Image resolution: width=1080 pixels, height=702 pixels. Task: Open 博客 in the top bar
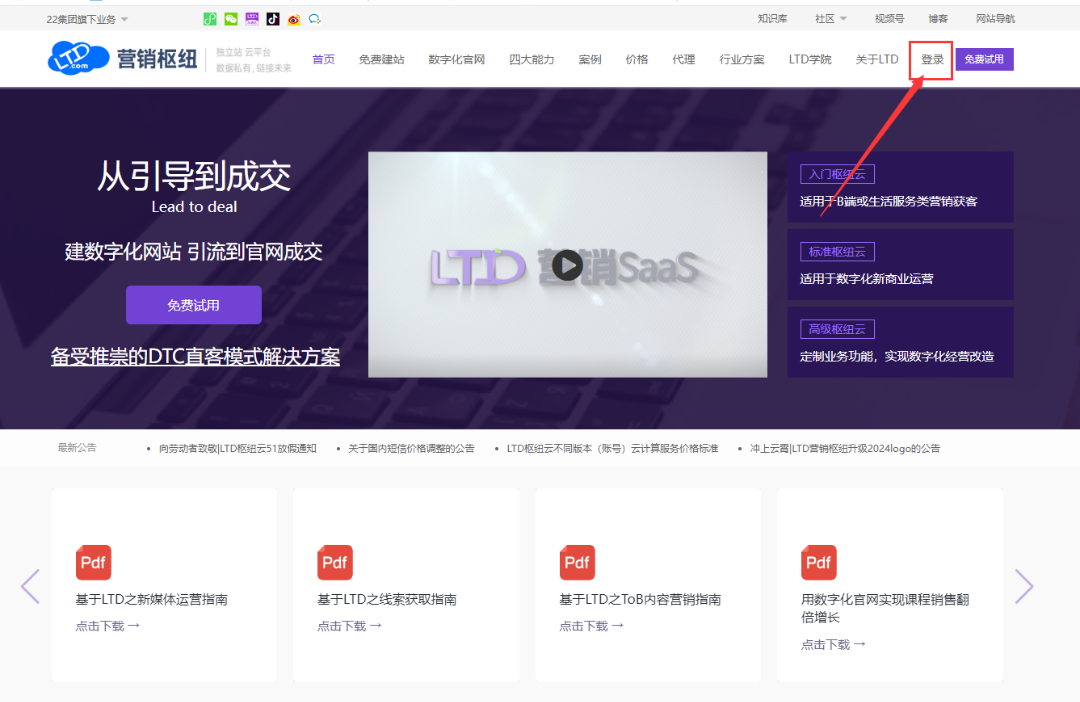click(938, 19)
